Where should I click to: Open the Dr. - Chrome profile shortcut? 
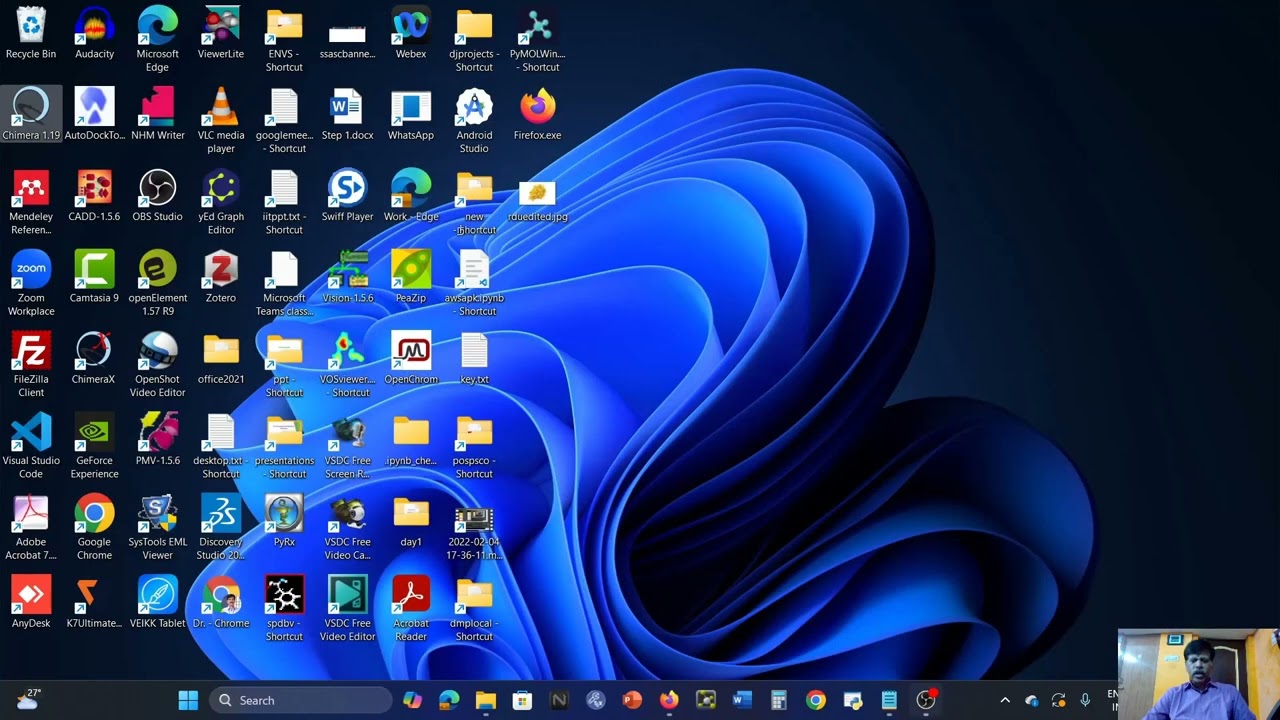click(x=221, y=602)
